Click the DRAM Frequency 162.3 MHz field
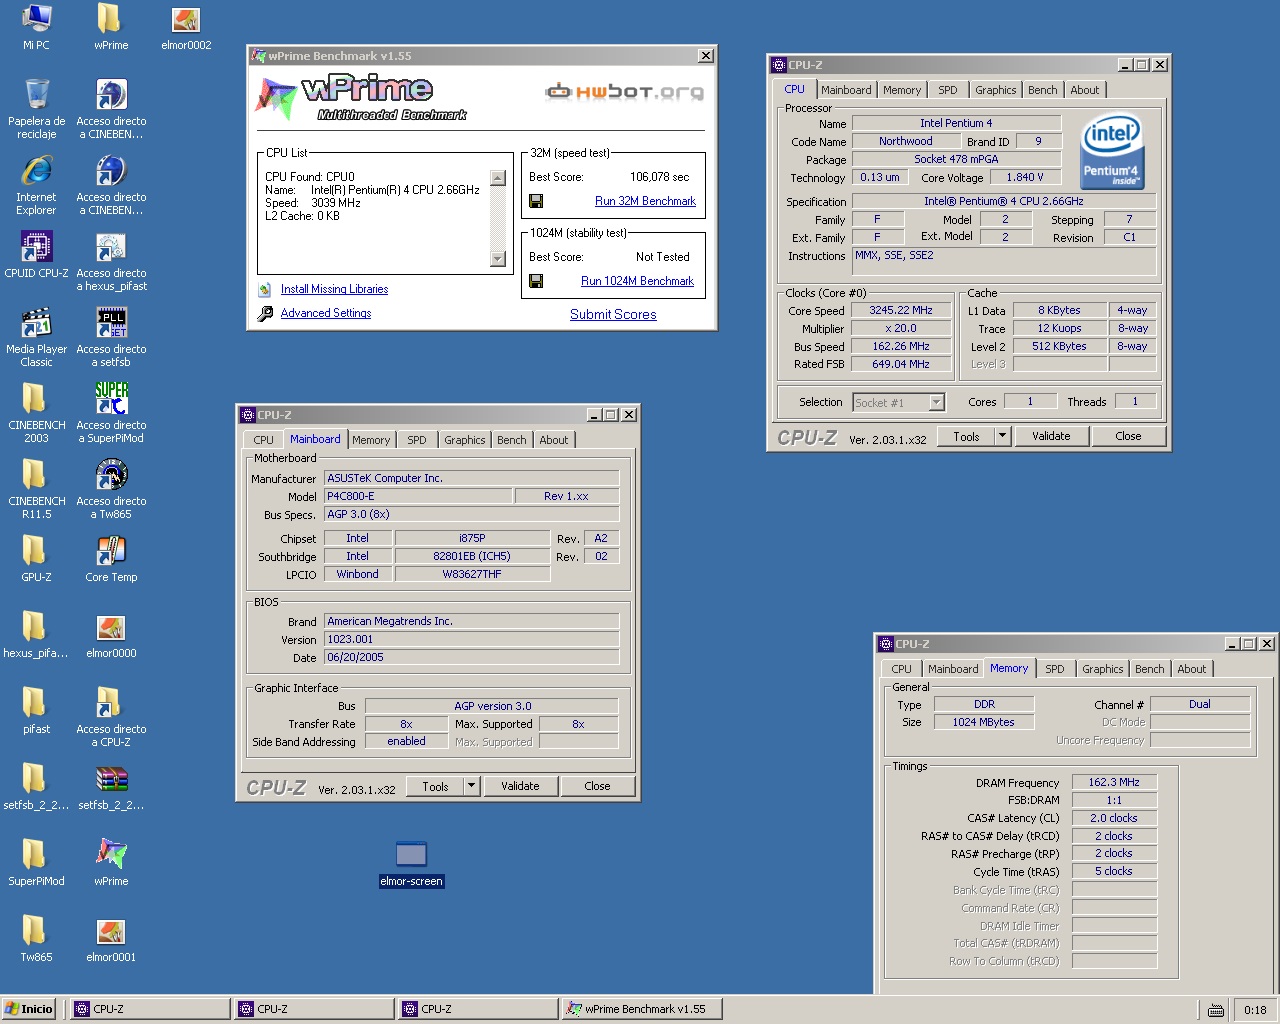The image size is (1280, 1024). tap(1114, 782)
